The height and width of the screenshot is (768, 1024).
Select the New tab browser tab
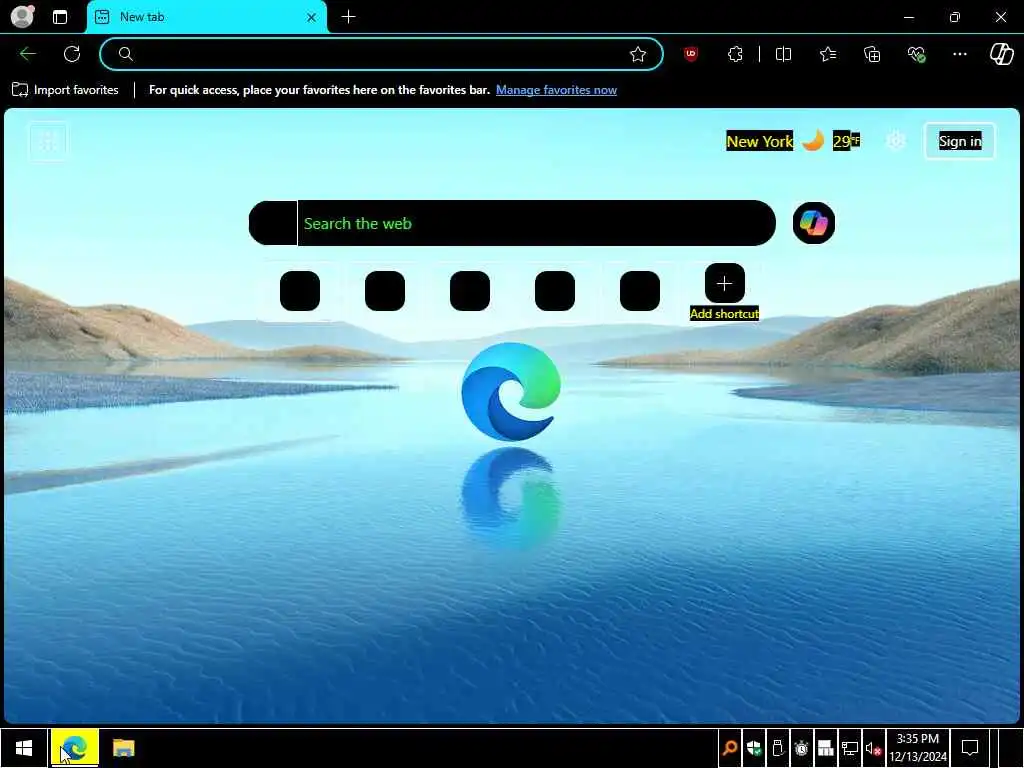click(x=206, y=17)
